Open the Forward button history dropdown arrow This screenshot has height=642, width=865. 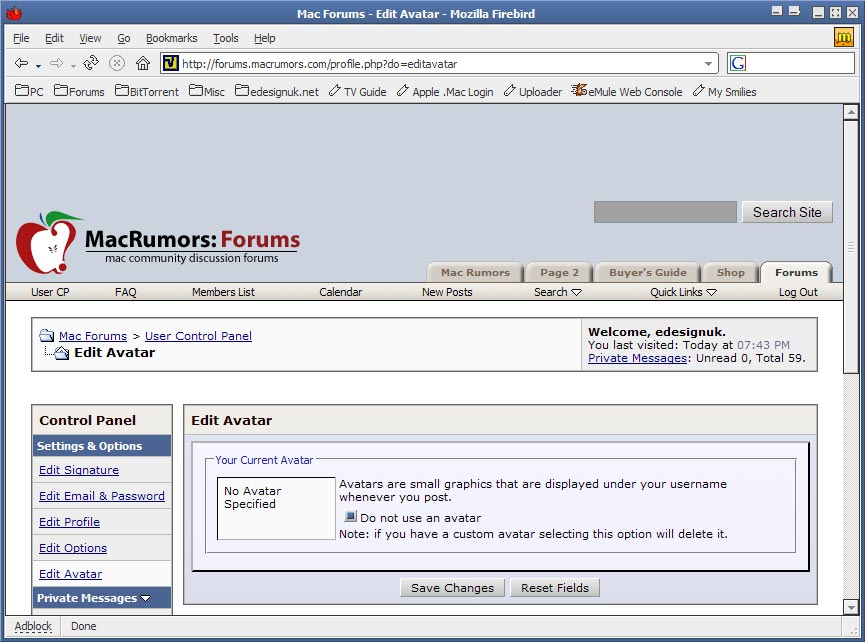73,66
